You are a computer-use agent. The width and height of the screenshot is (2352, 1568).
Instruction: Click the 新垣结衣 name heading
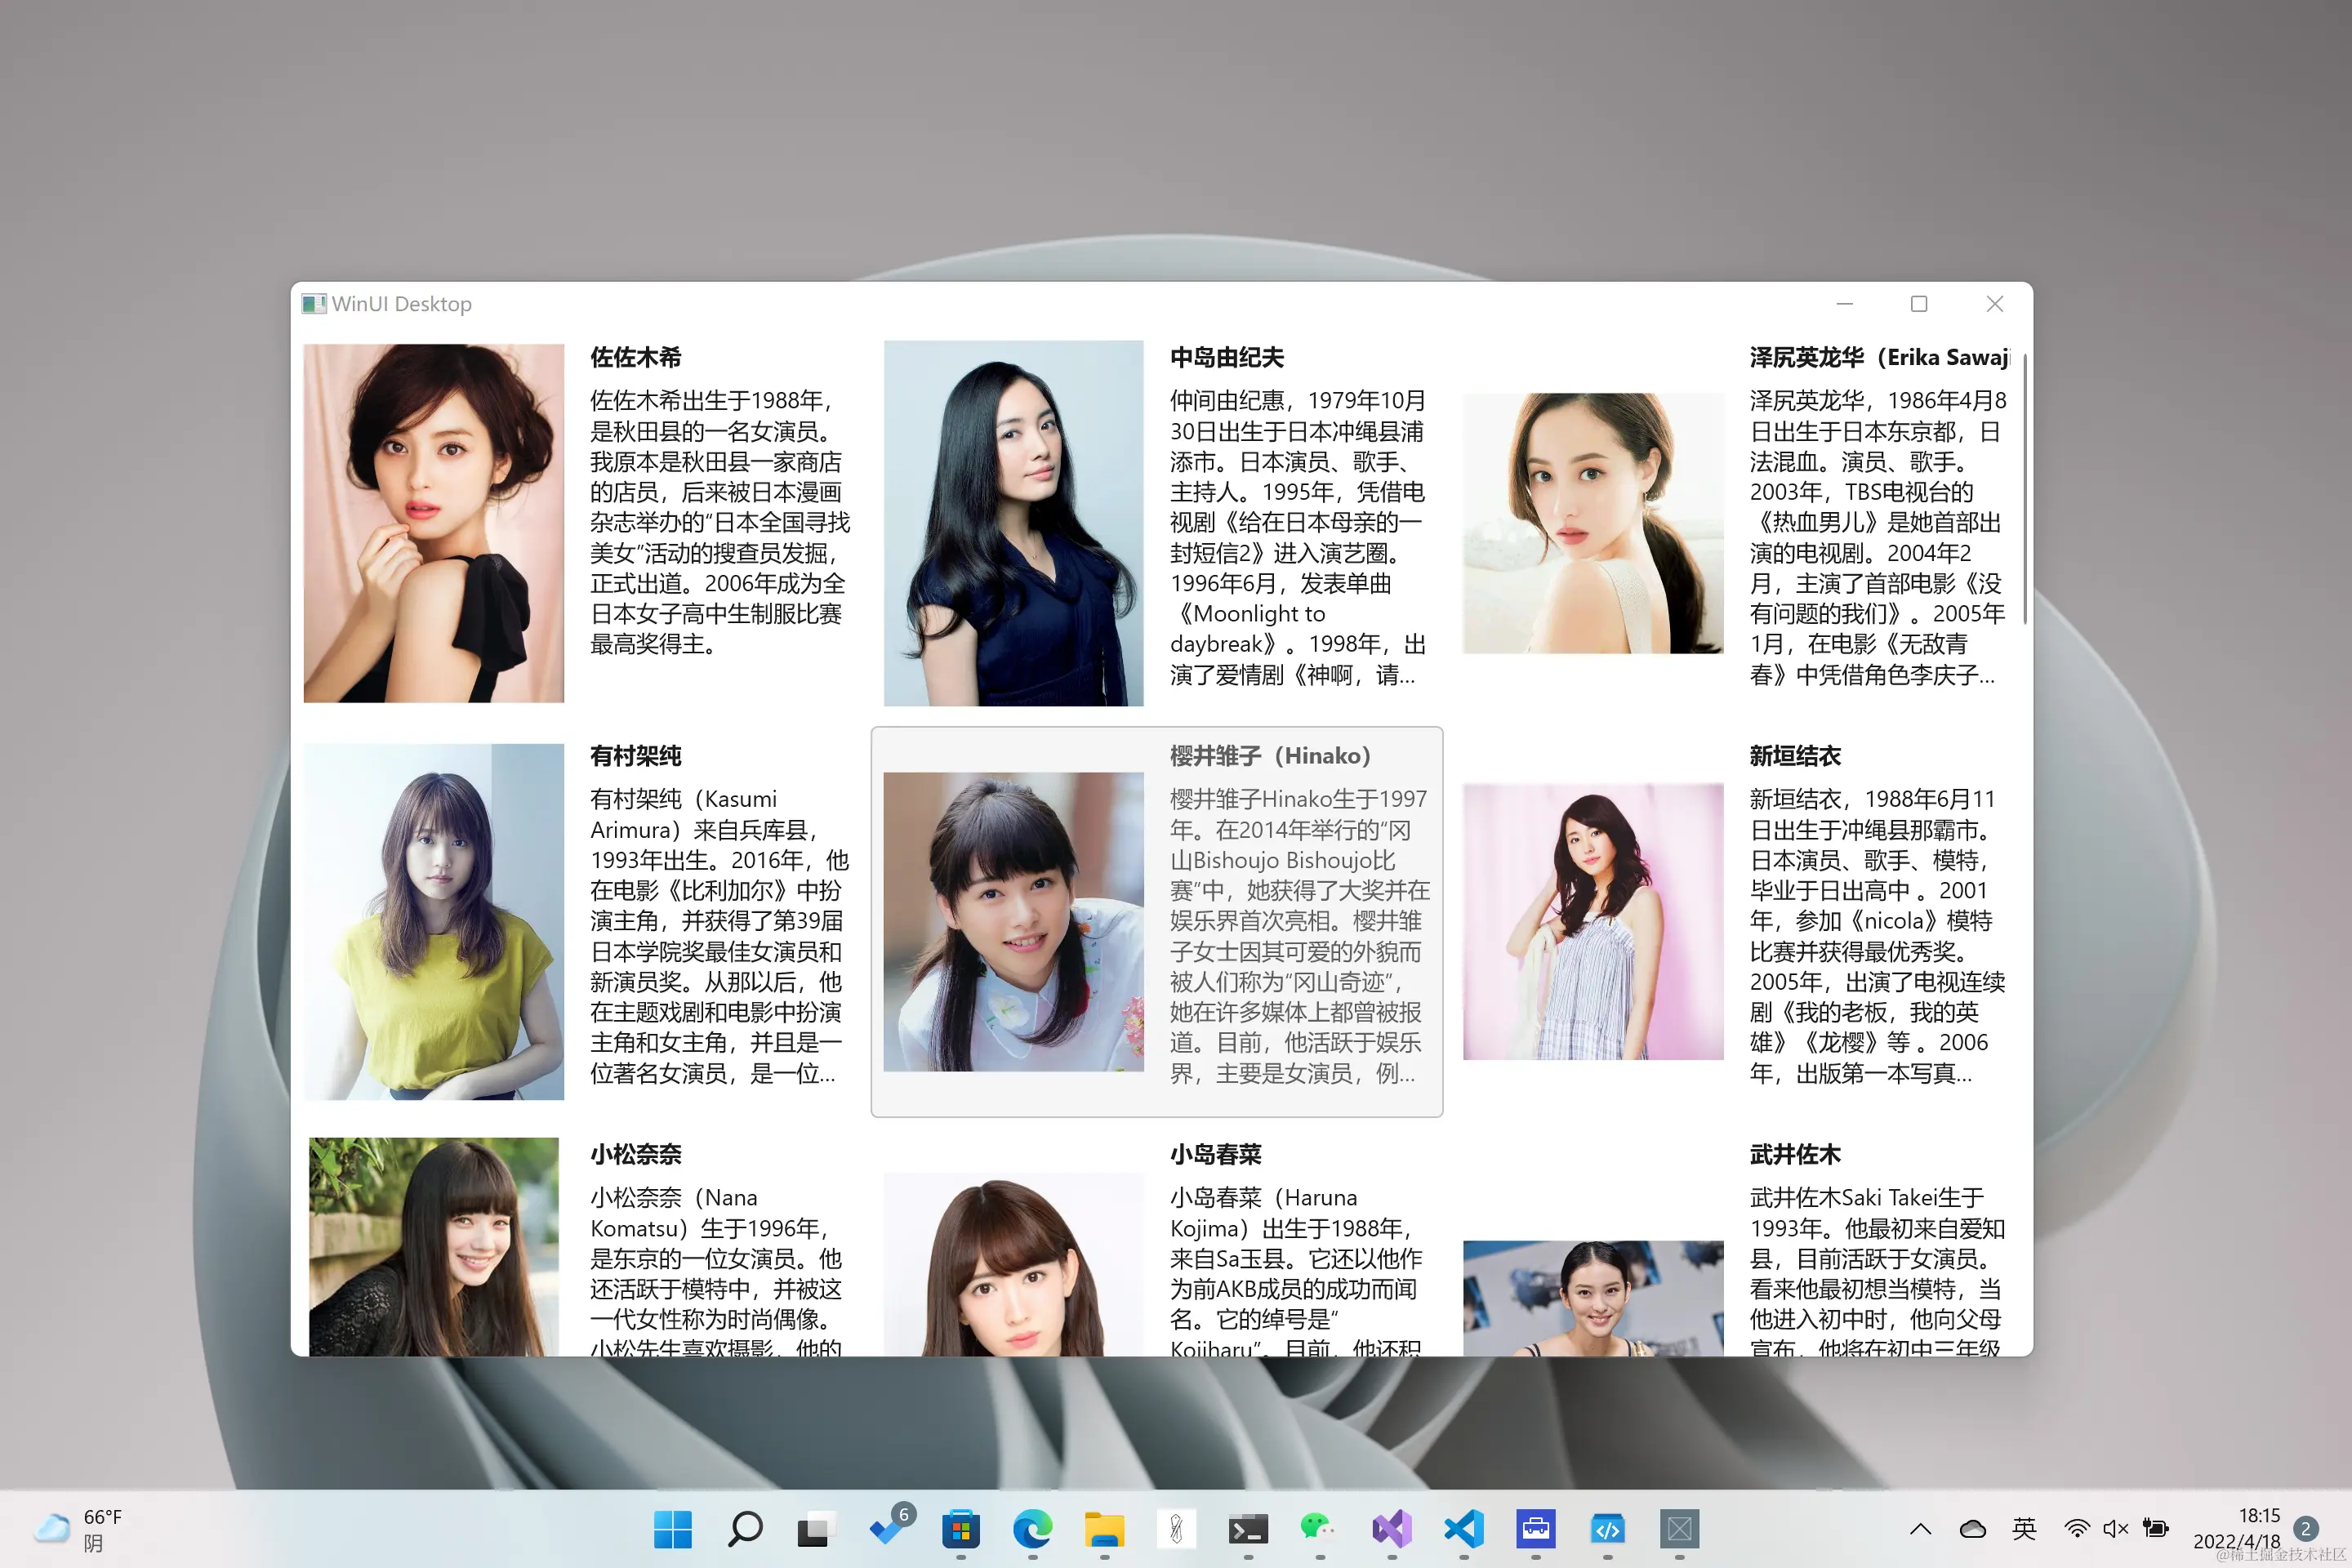pos(1795,756)
